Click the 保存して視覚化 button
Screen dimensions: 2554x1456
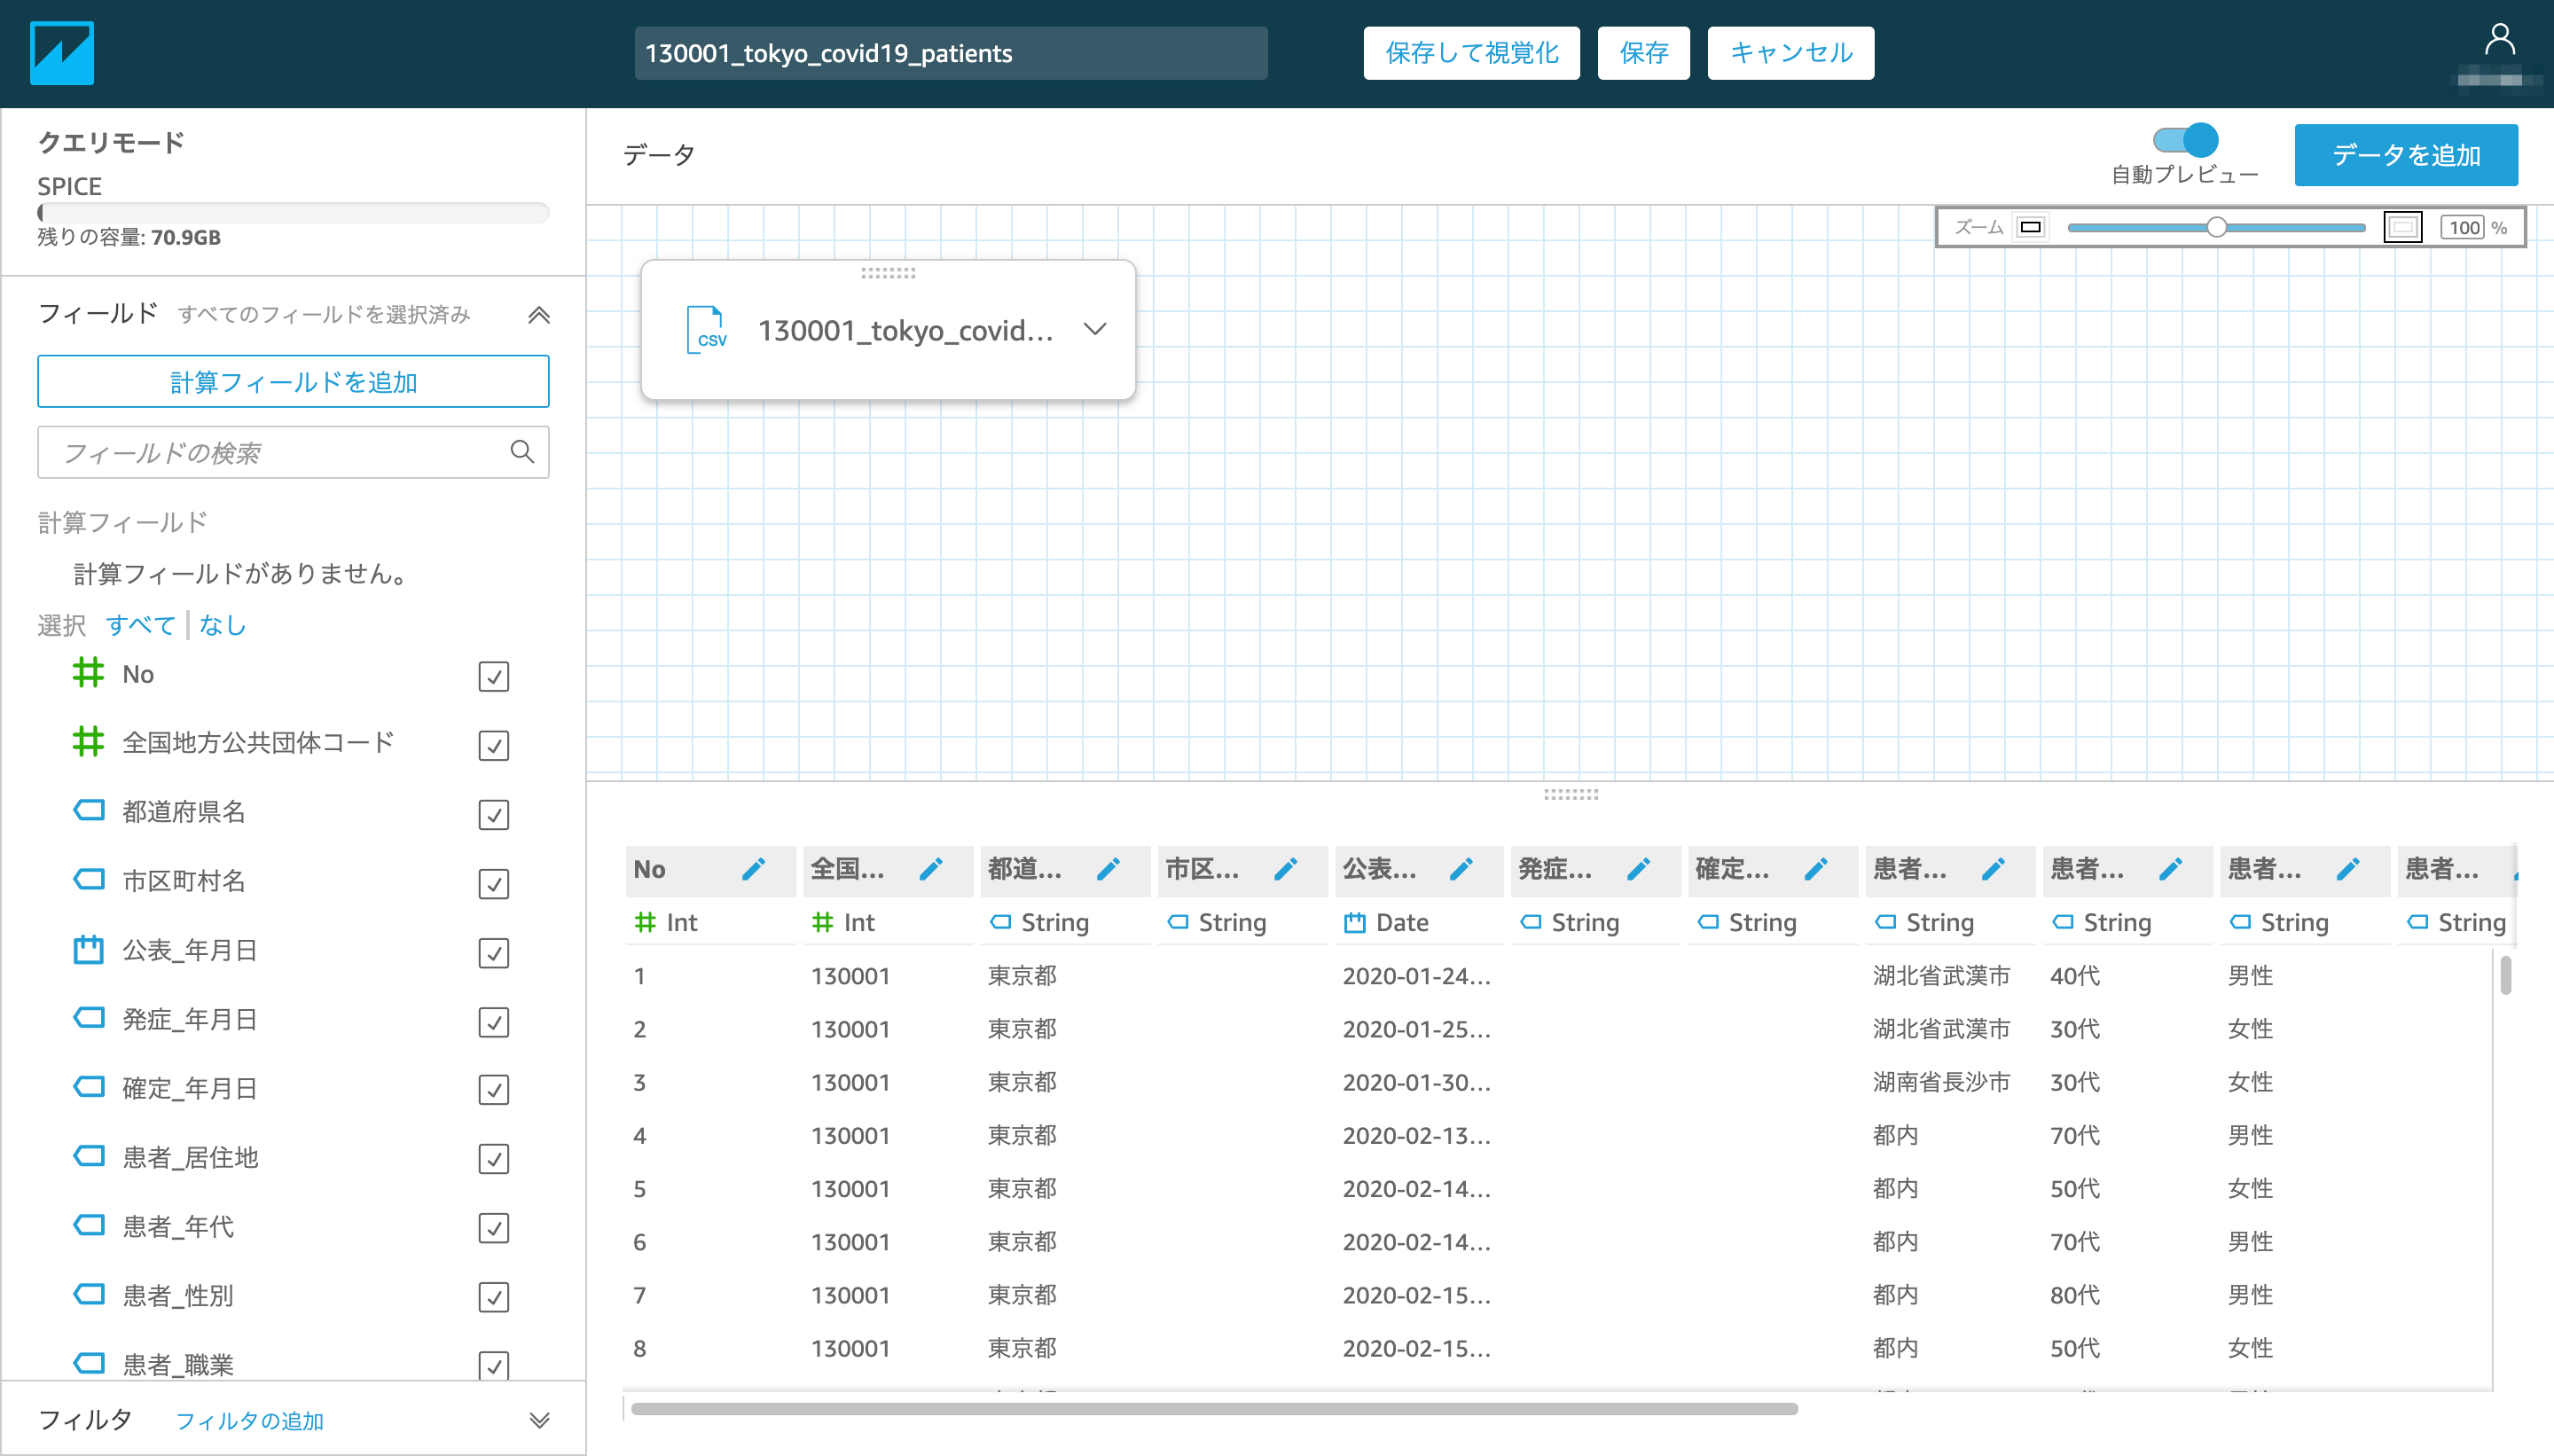(1471, 53)
